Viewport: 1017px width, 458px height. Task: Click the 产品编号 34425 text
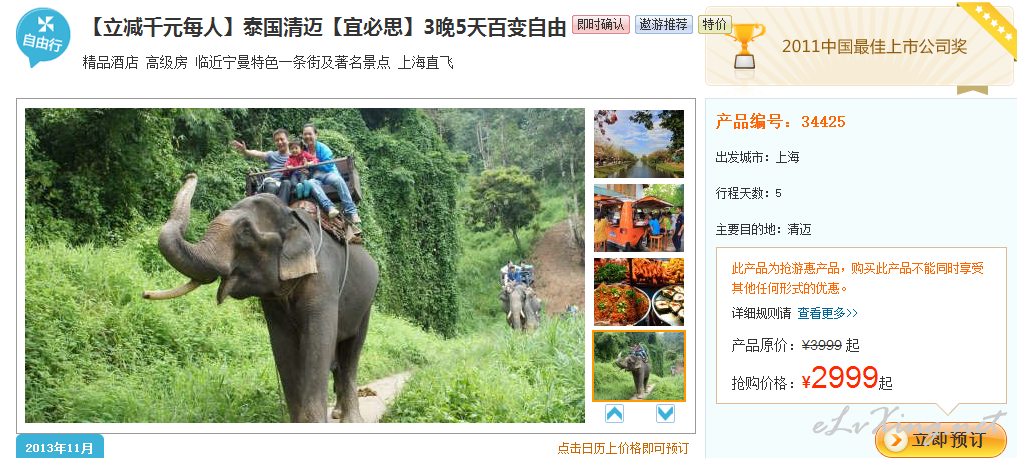[x=780, y=121]
